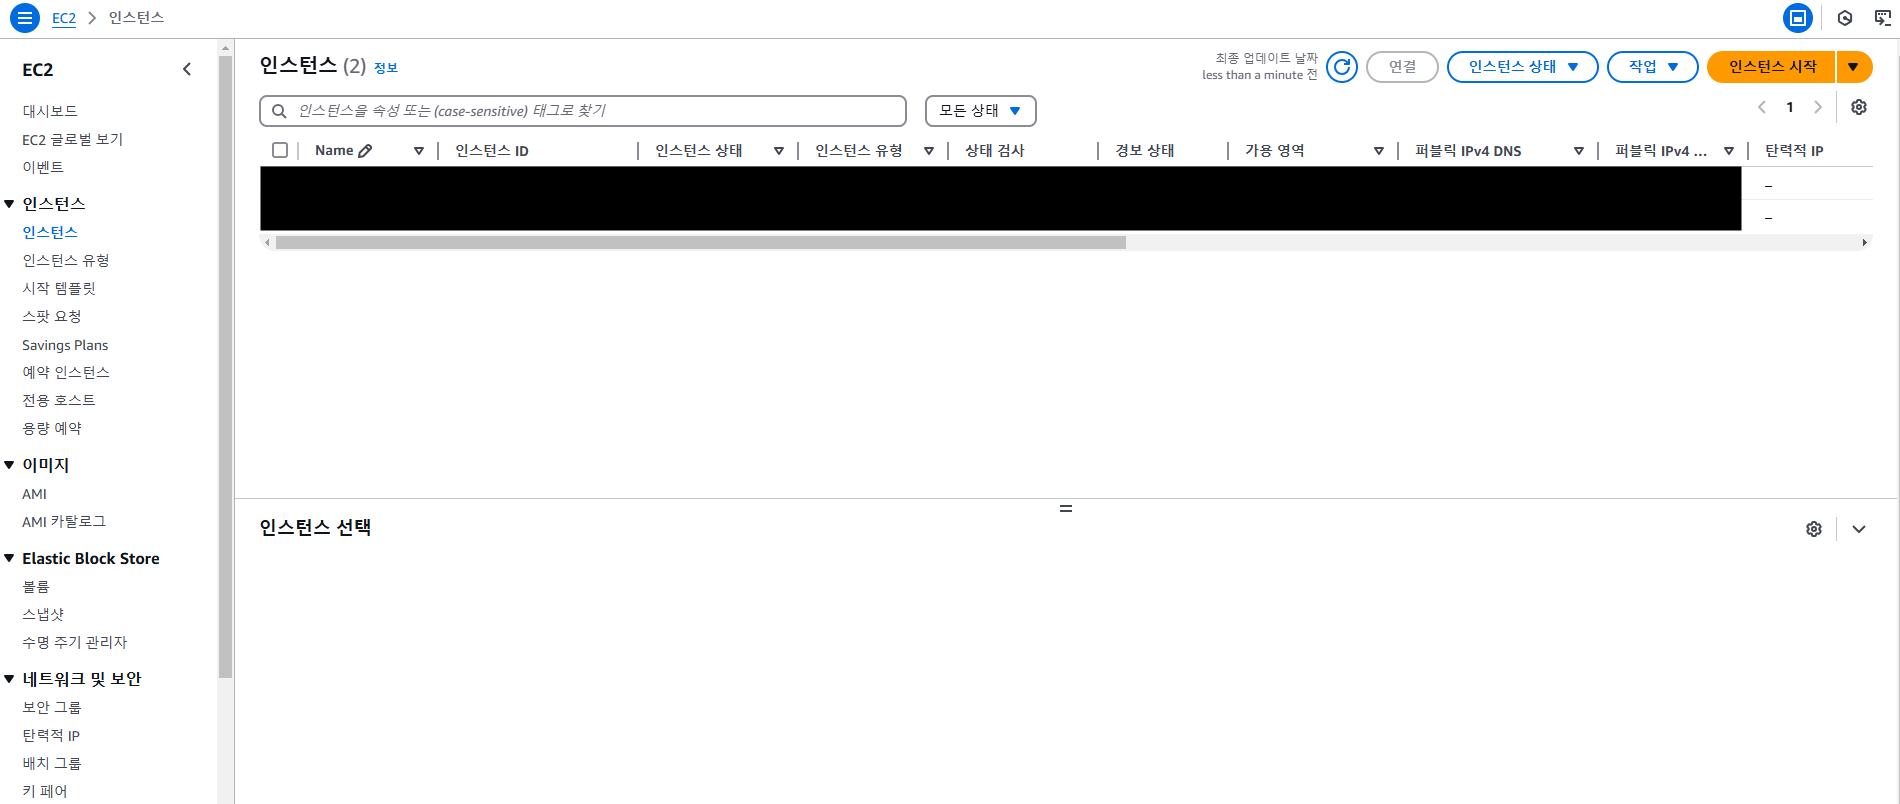The height and width of the screenshot is (804, 1900).
Task: Click the table horizontal scrollbar thumb
Action: point(701,243)
